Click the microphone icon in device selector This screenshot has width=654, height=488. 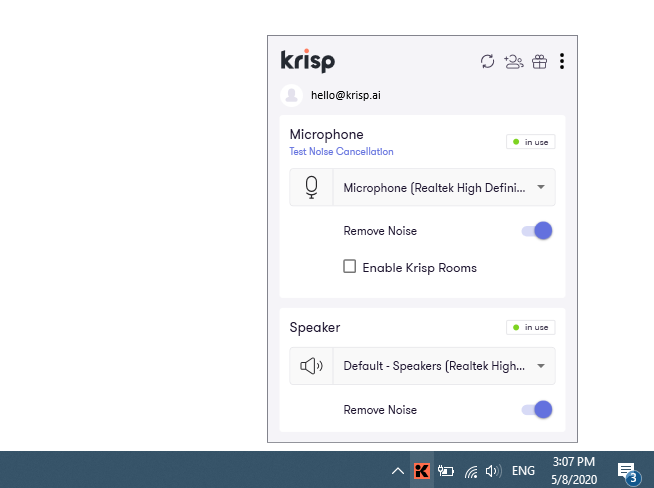[x=311, y=187]
